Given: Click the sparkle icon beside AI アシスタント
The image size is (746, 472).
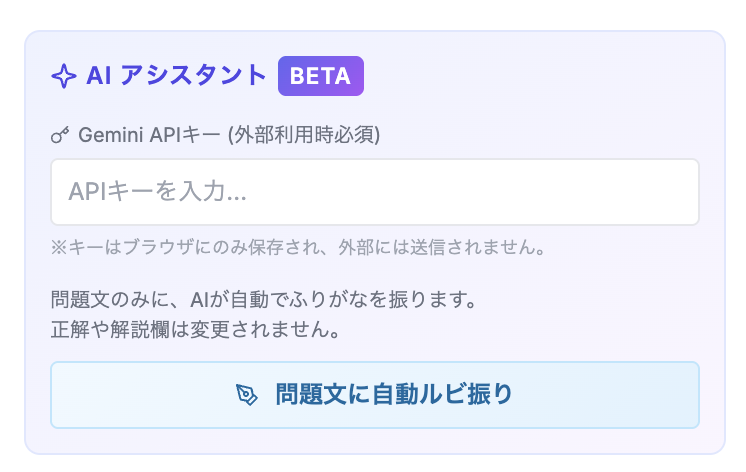Looking at the screenshot, I should 63,77.
